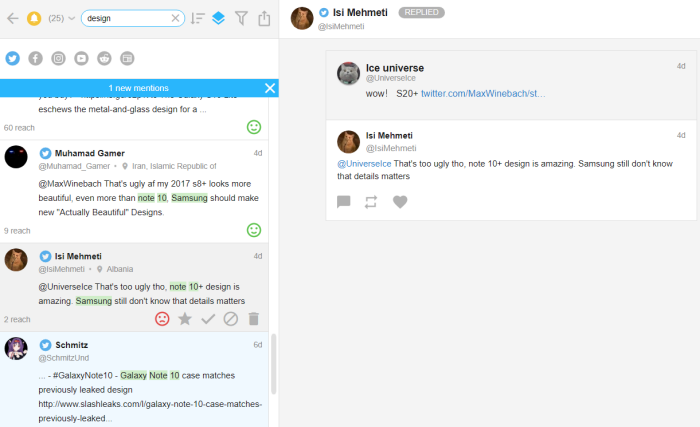This screenshot has width=700, height=427.
Task: Set sentiment smiley on 60 reach mention
Action: click(254, 127)
